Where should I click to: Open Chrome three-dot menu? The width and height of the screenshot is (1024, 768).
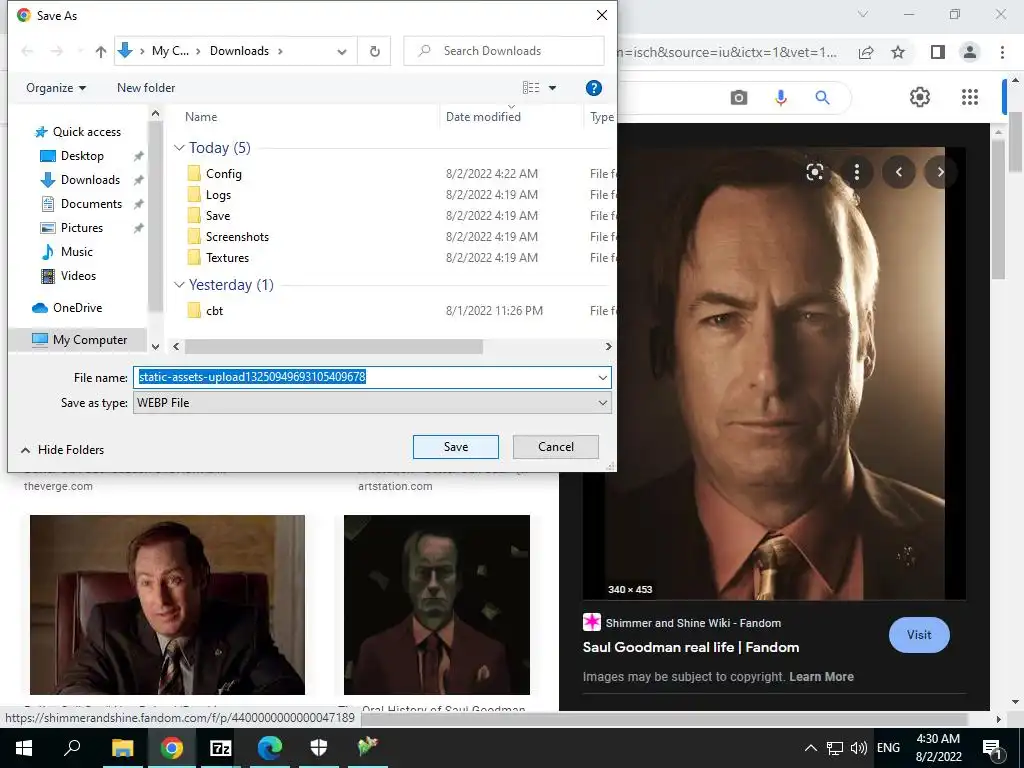click(x=1002, y=52)
